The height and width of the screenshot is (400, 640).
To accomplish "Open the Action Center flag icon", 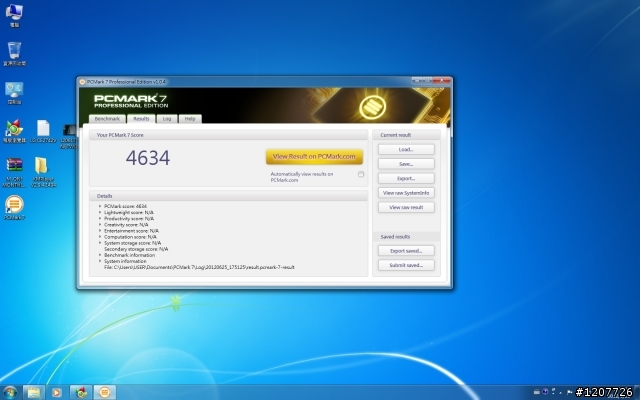I will coord(569,392).
